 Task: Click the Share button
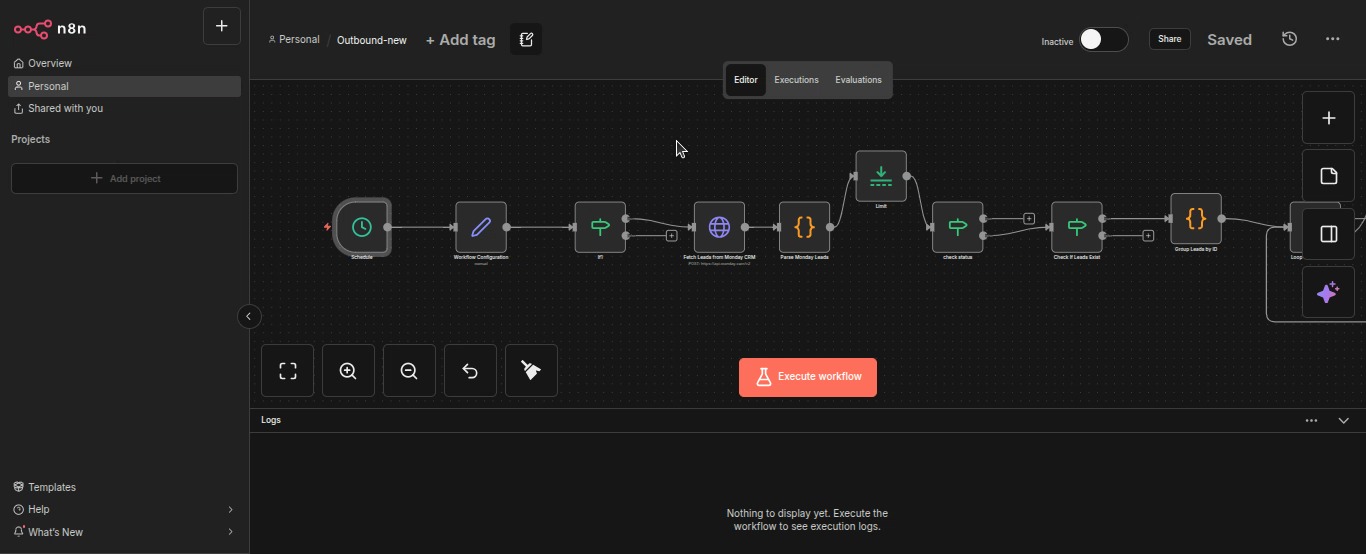pos(1170,39)
